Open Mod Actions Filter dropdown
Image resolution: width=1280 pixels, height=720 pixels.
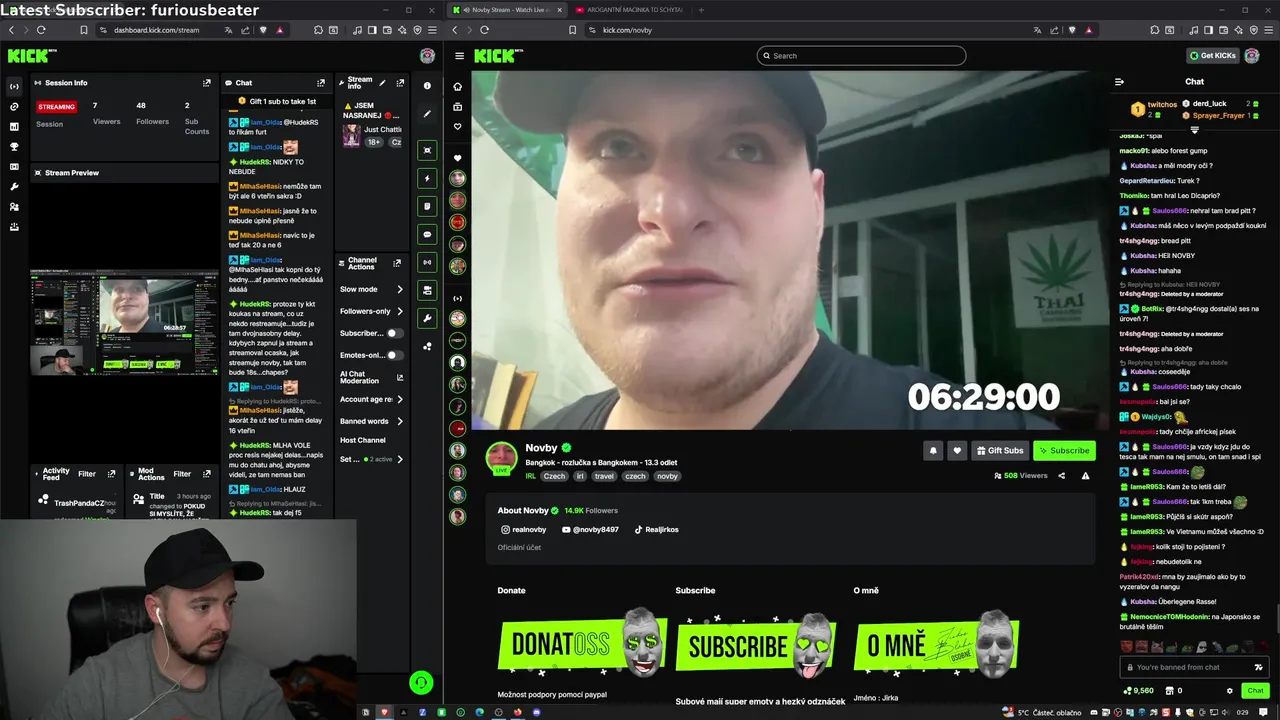point(182,474)
